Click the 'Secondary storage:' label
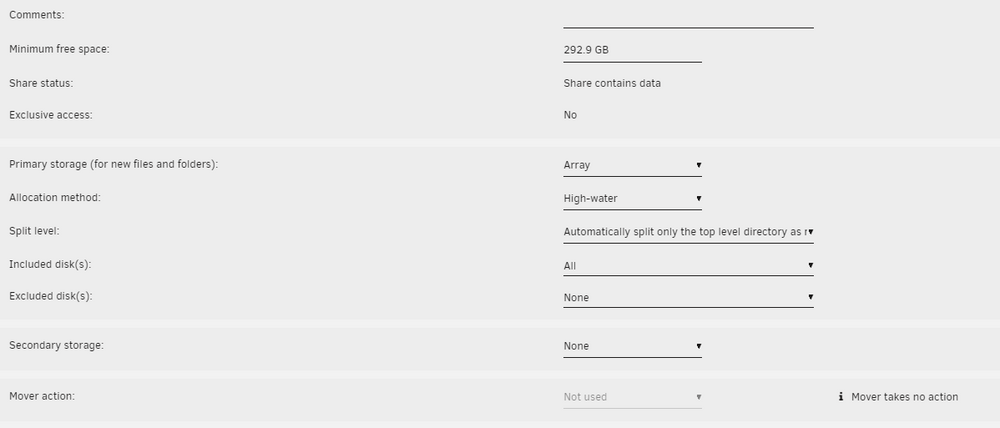 click(56, 345)
